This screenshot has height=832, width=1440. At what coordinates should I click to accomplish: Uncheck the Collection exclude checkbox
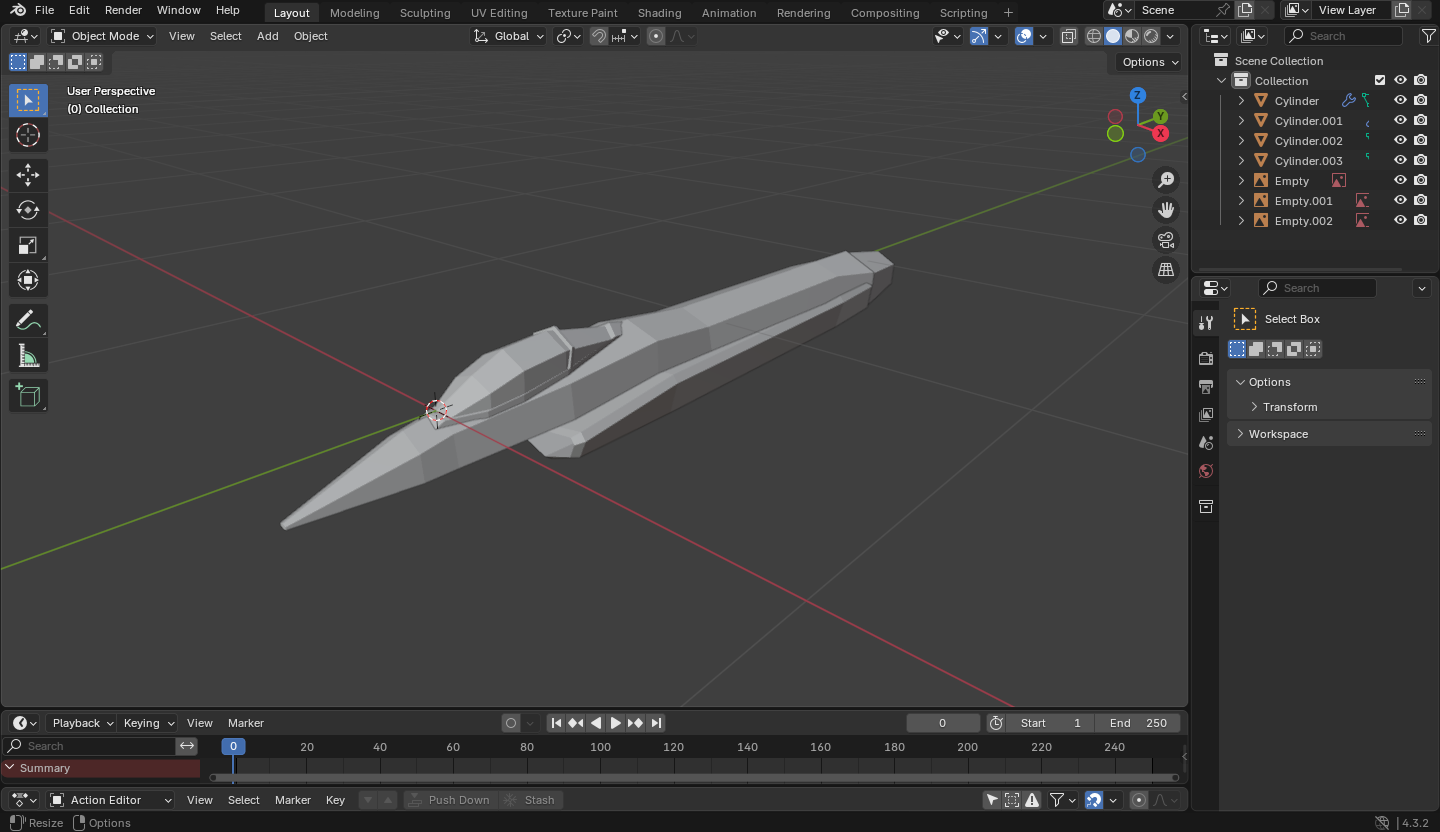[x=1380, y=80]
